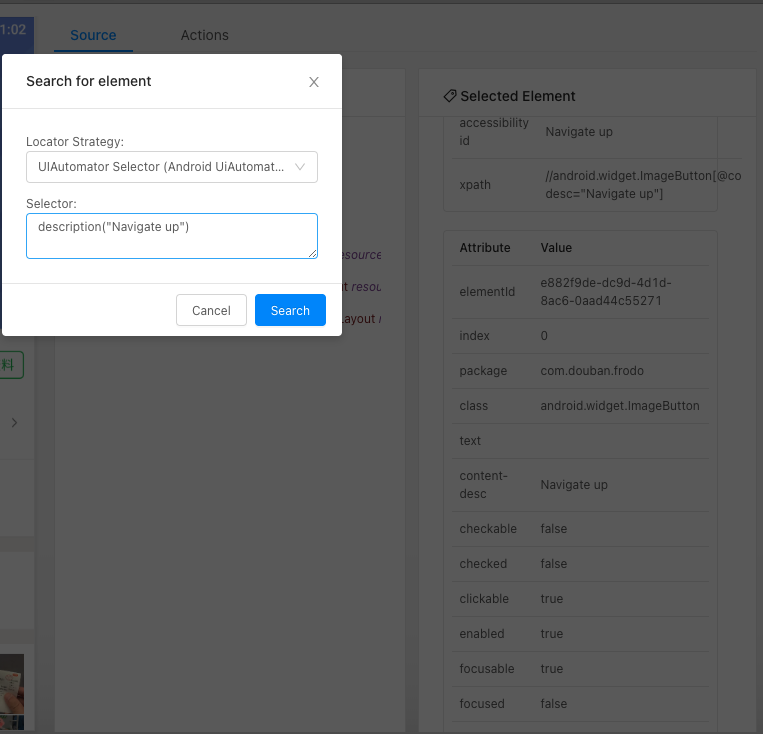The width and height of the screenshot is (763, 734).
Task: Click the Selected Element tag icon
Action: point(450,97)
